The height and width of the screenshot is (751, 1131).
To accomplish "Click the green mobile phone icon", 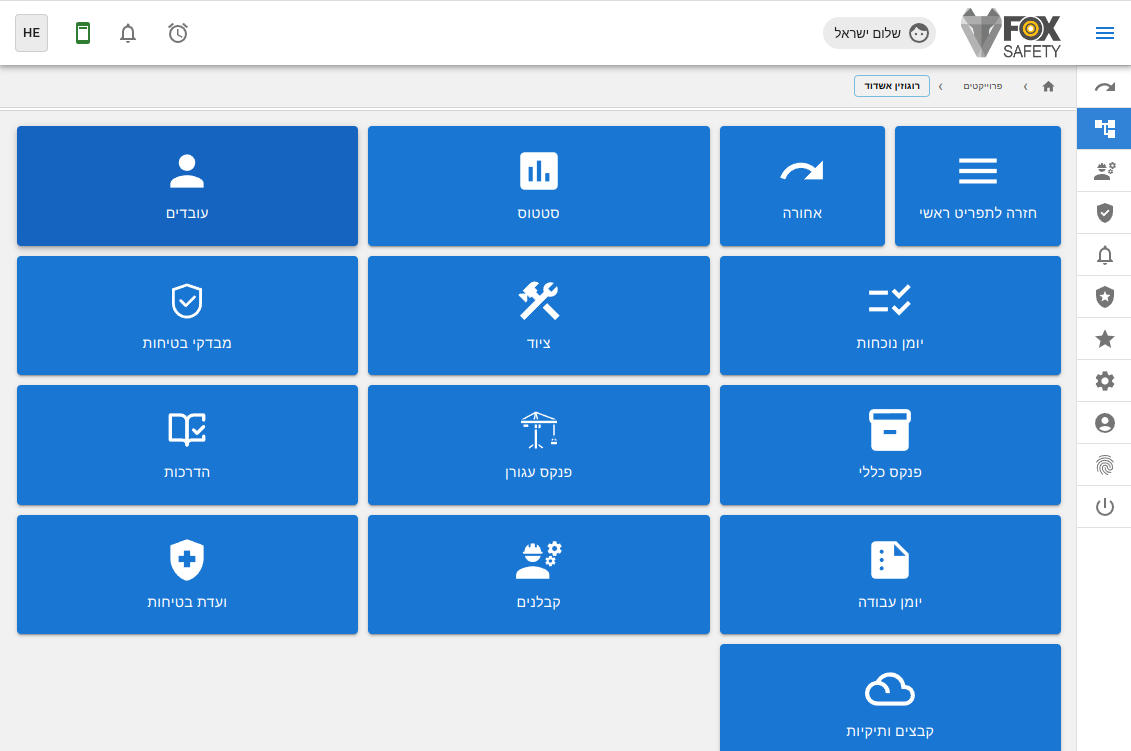I will coord(83,33).
